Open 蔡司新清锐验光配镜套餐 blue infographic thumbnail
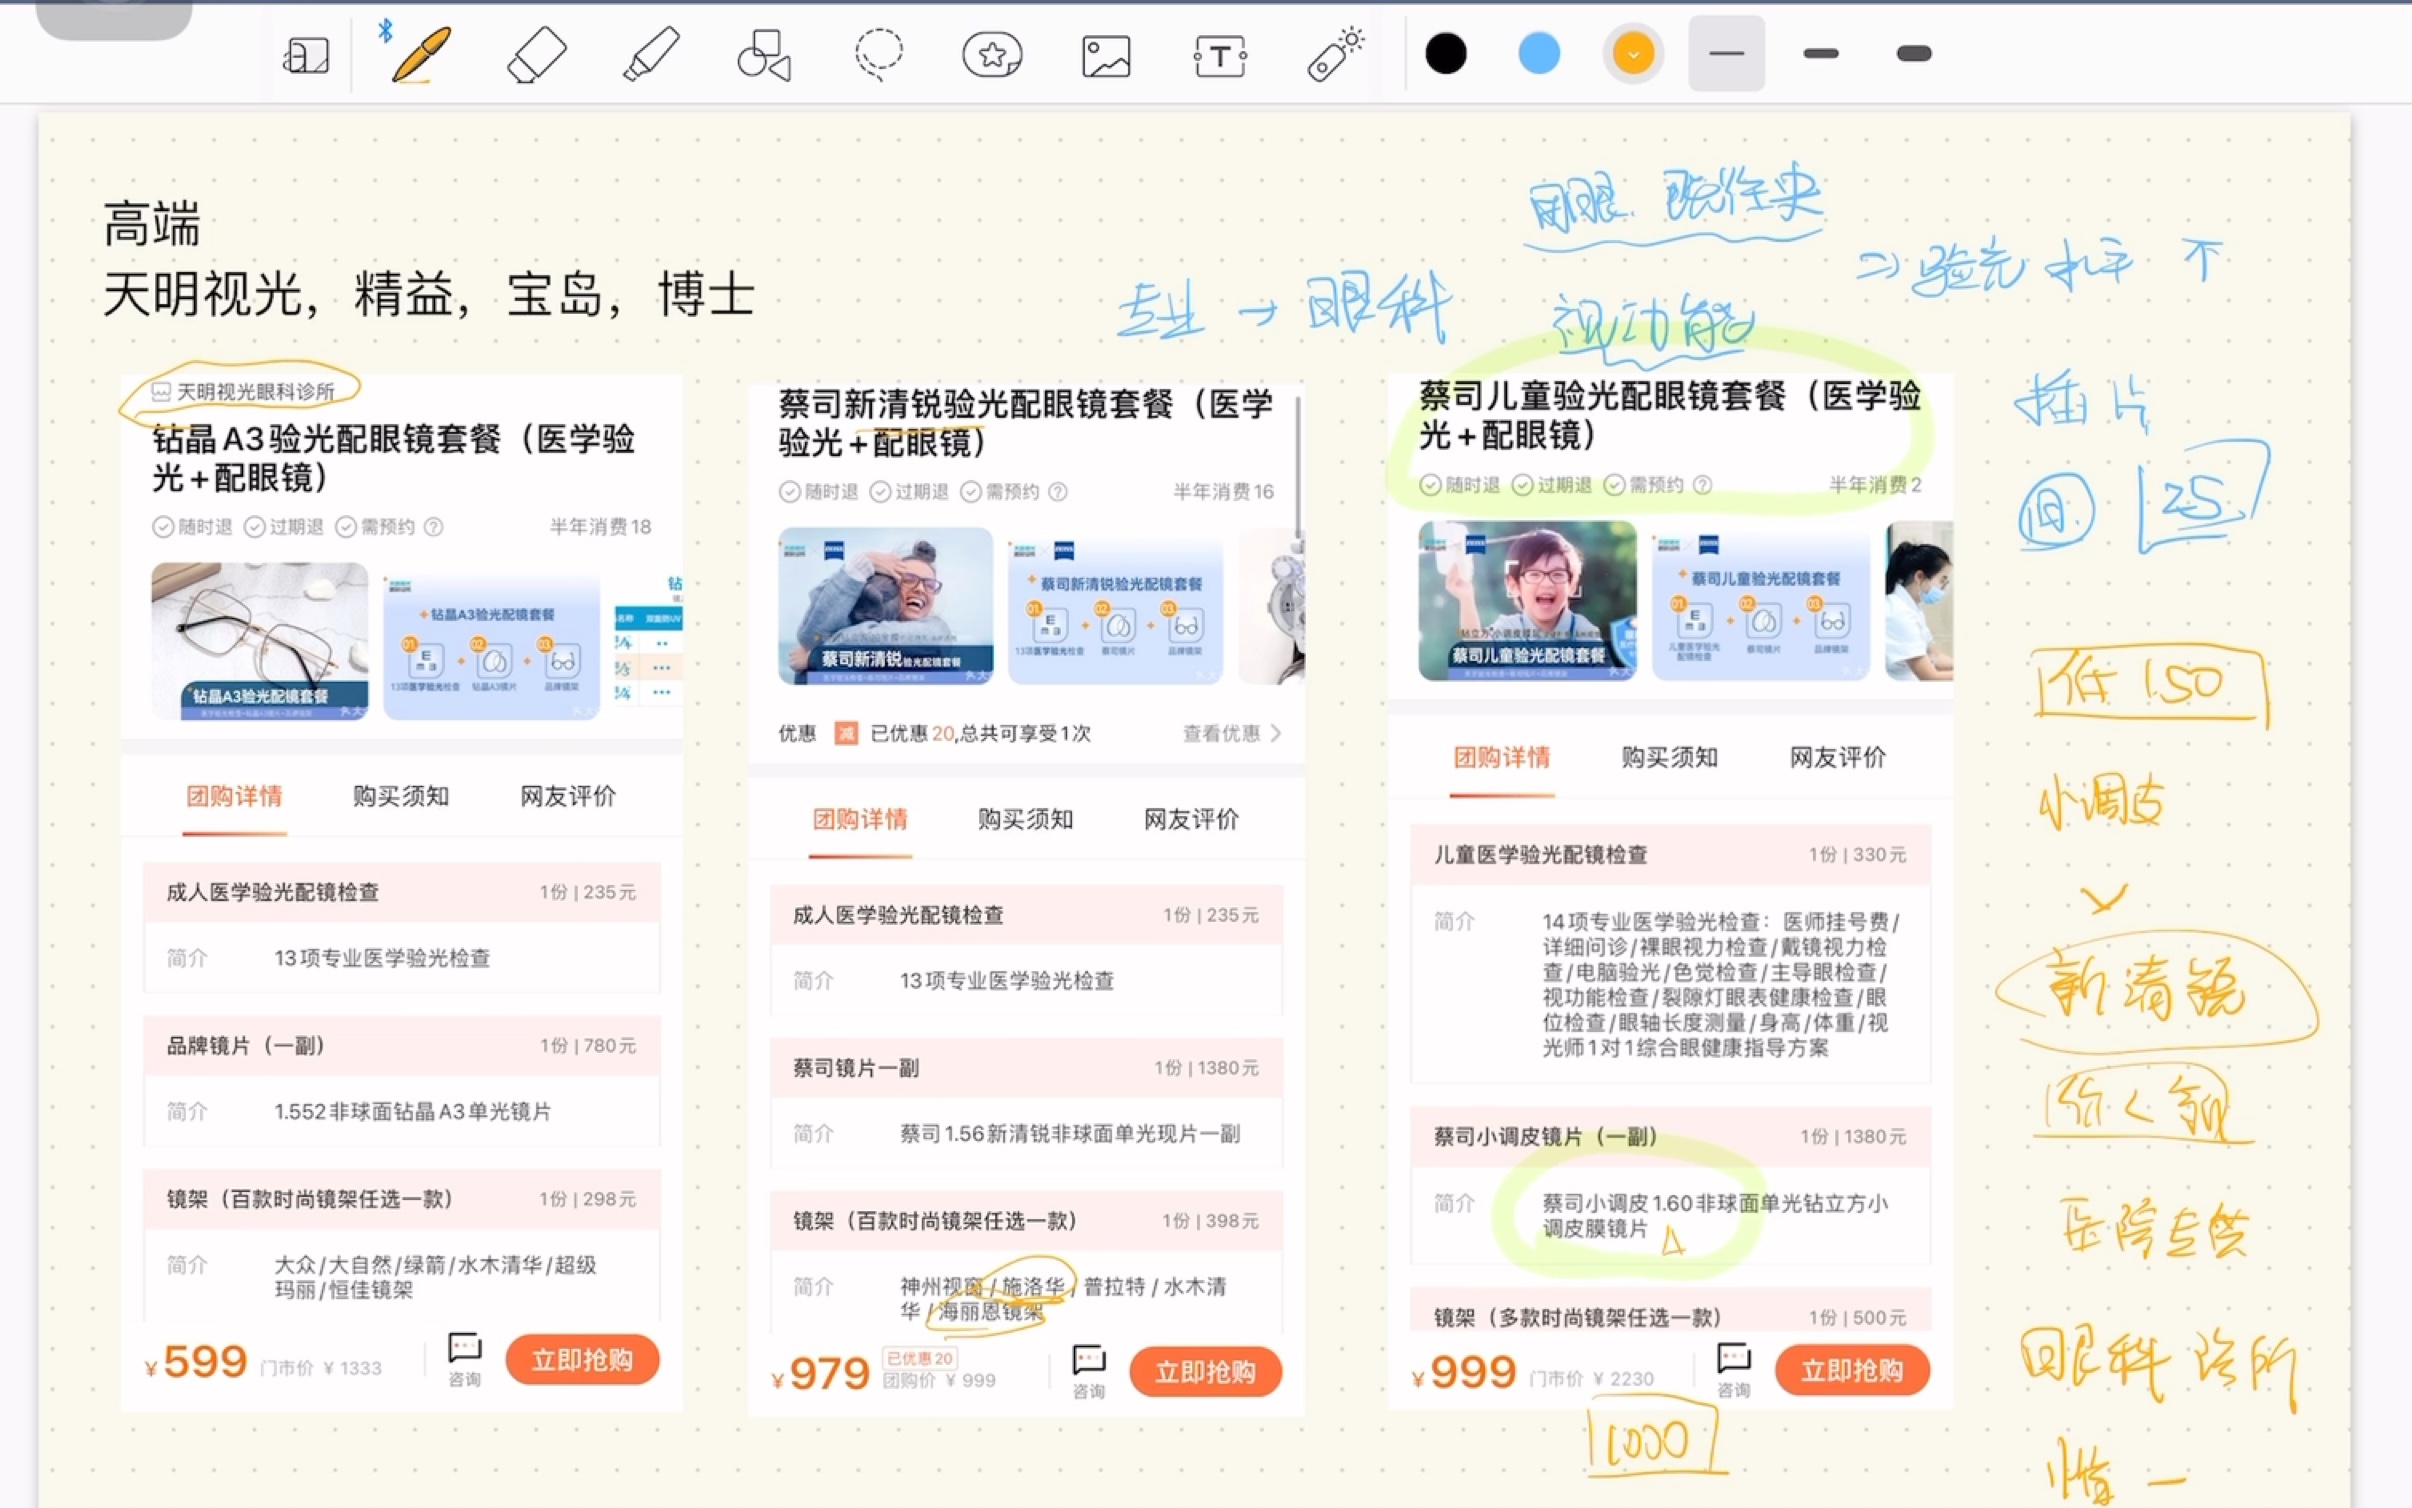Screen dimensions: 2412x1508 pos(1116,612)
